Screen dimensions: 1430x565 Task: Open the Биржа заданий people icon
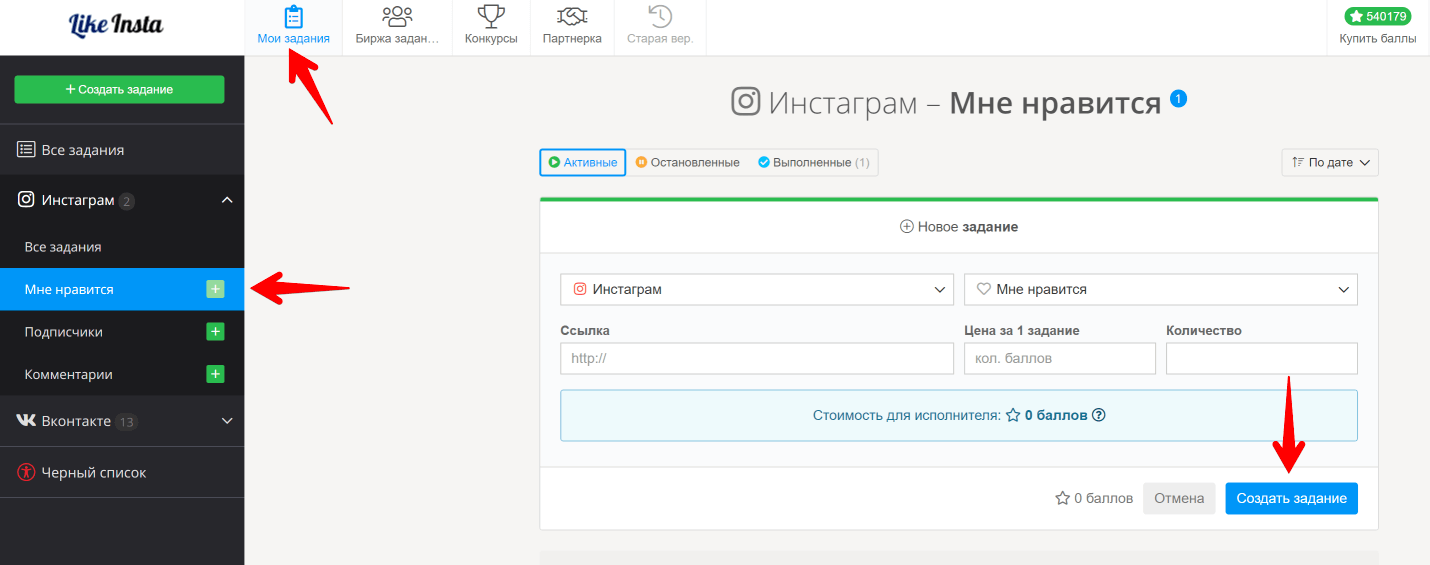coord(397,17)
